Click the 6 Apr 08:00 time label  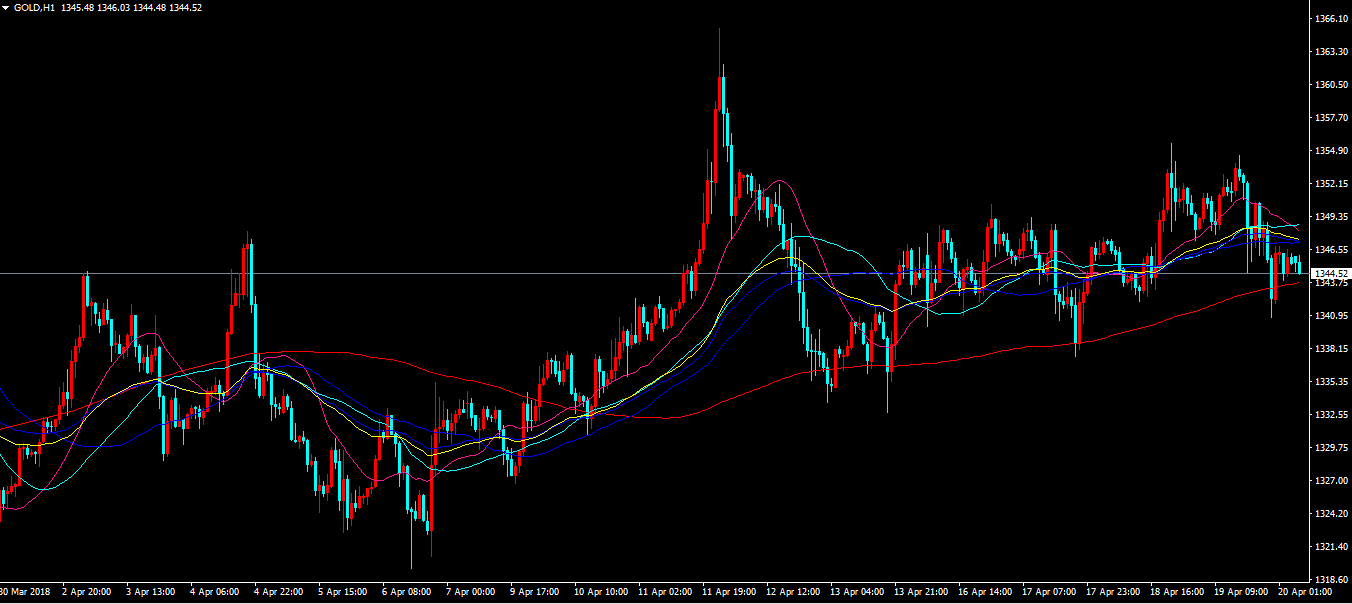point(407,592)
